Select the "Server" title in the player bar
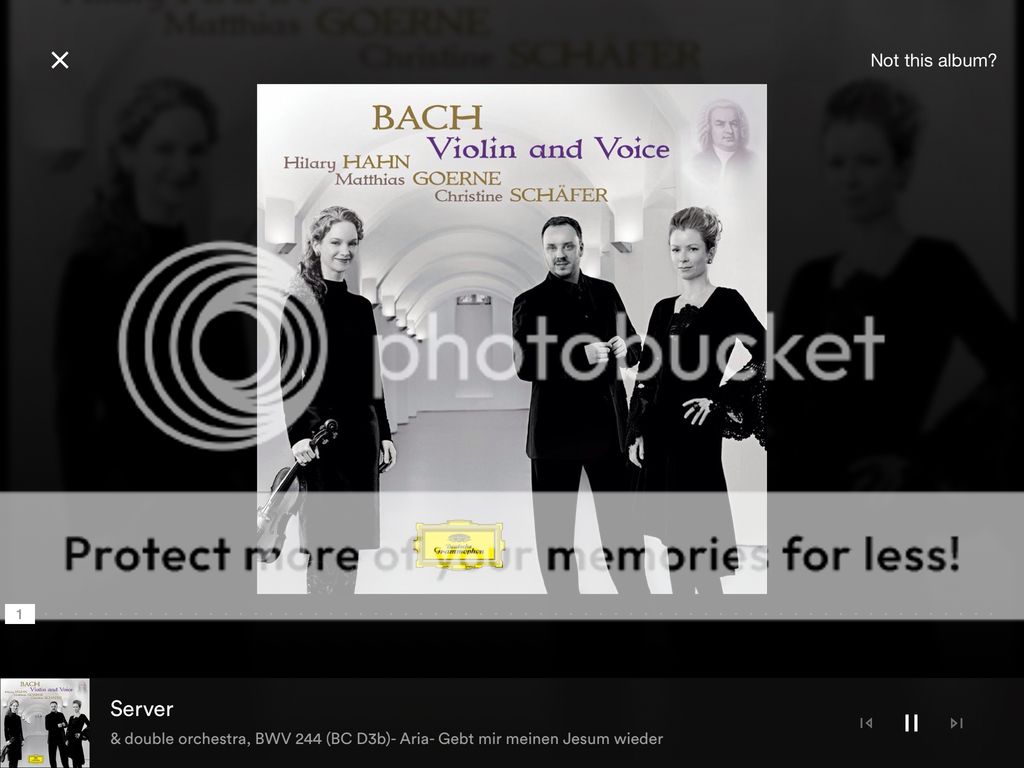This screenshot has height=768, width=1024. pyautogui.click(x=142, y=709)
